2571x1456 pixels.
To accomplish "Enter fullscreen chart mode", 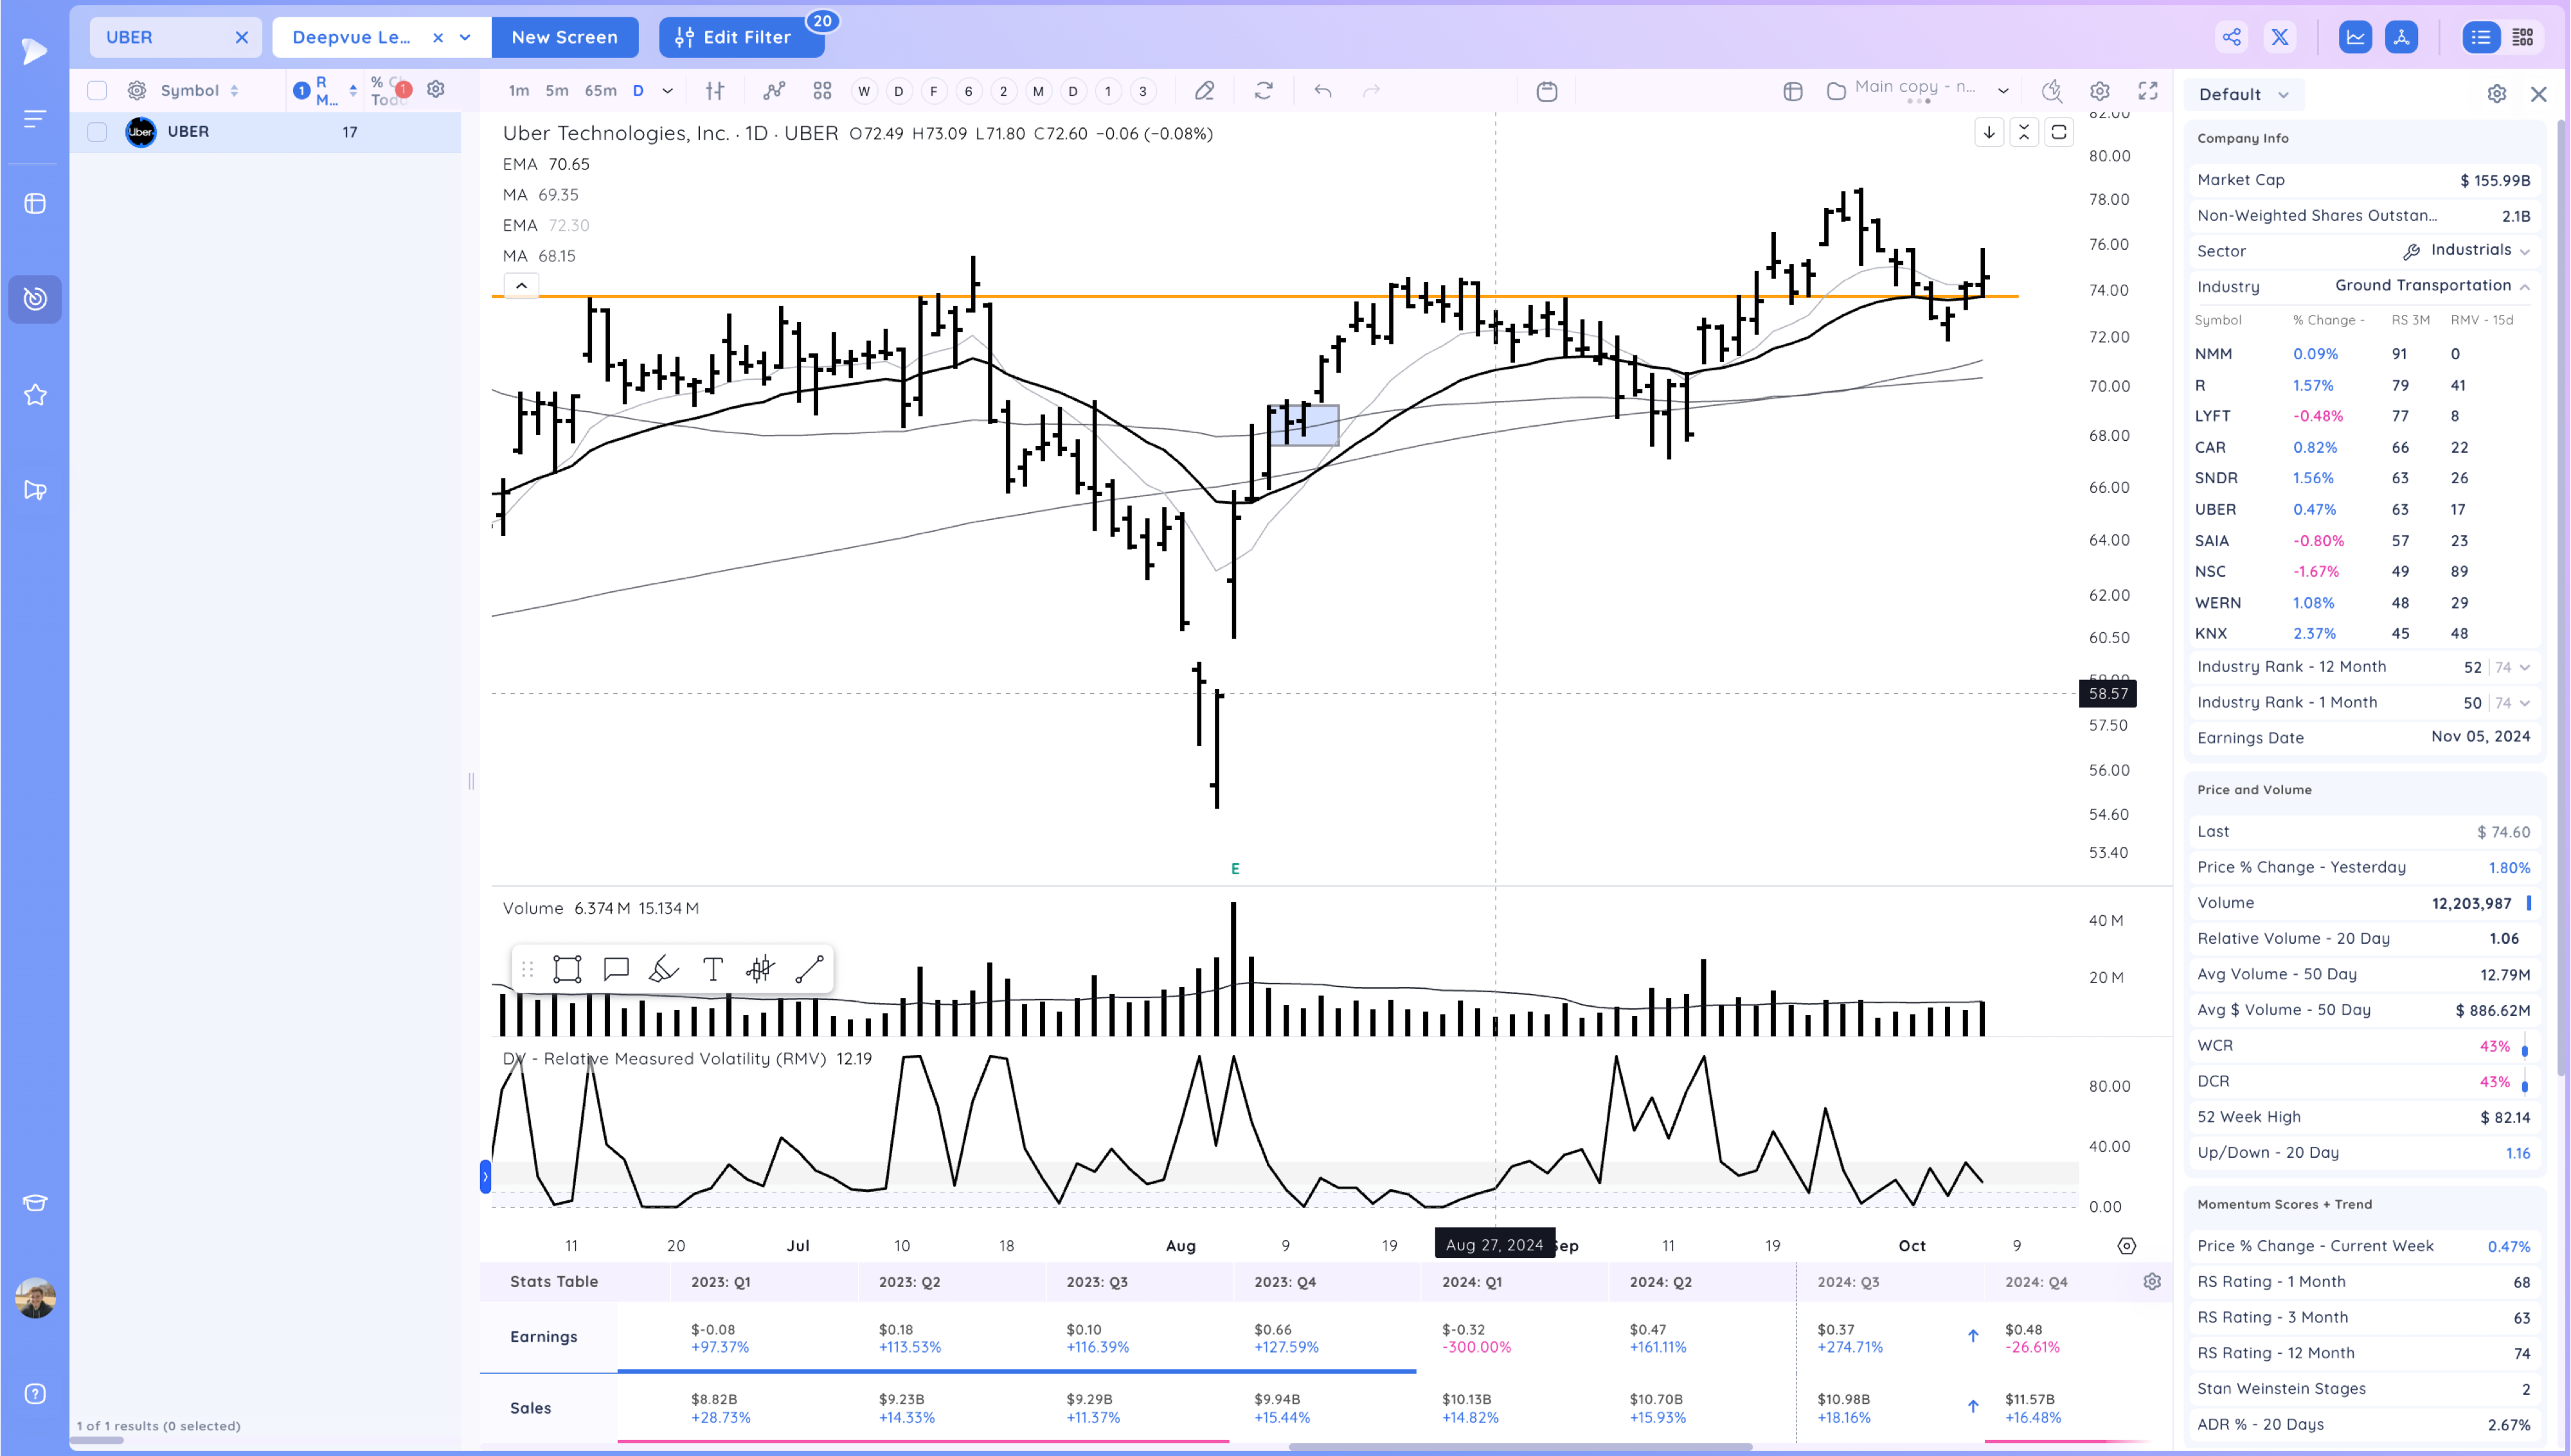I will tap(2147, 91).
